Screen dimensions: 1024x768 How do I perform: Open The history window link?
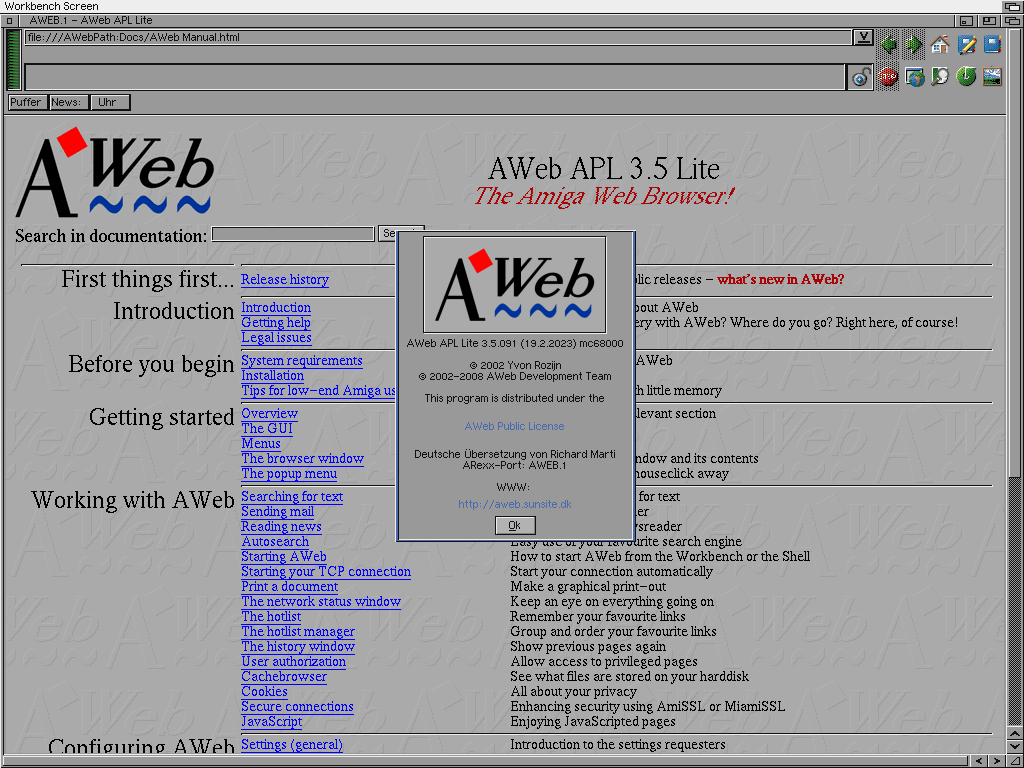(298, 647)
